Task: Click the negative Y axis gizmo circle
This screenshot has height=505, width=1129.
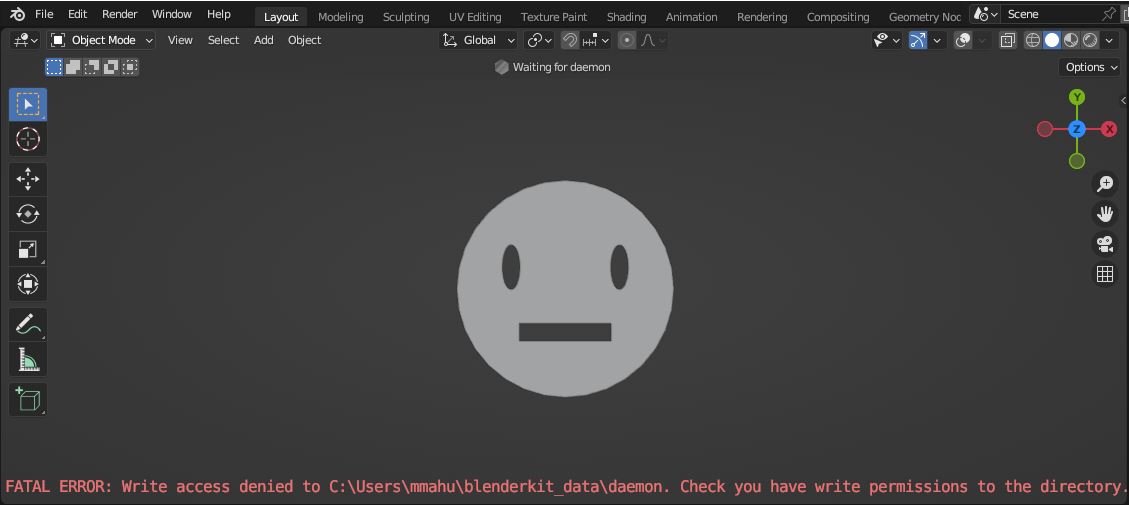Action: [1076, 161]
